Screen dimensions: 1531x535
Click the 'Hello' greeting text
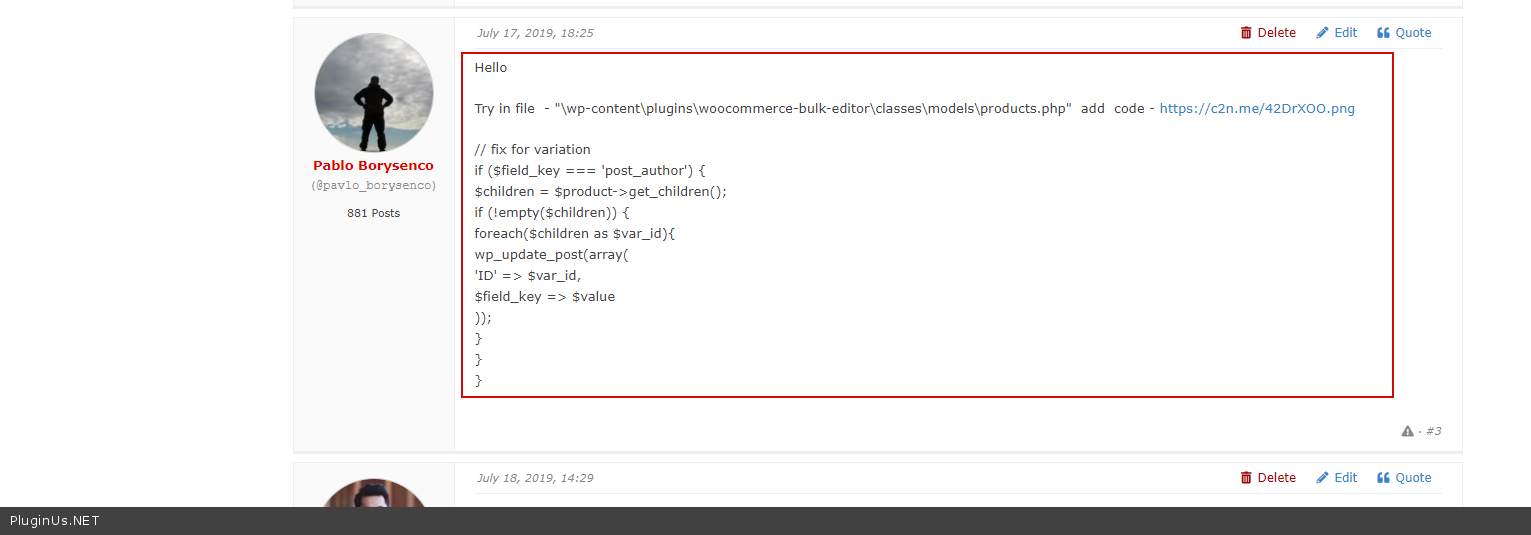pyautogui.click(x=491, y=68)
